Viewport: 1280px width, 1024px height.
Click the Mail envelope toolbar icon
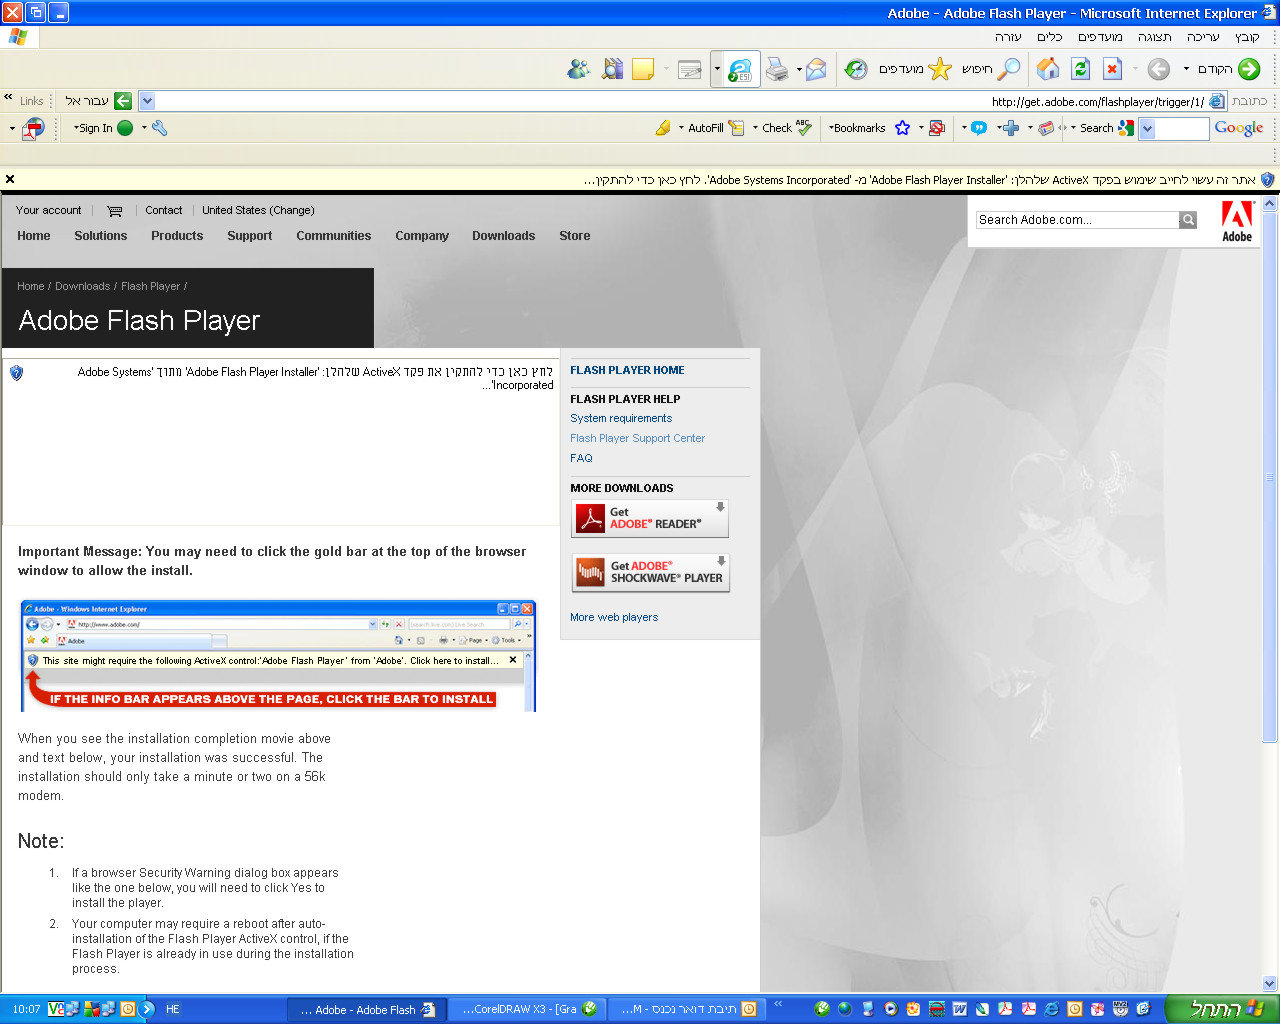click(x=817, y=69)
